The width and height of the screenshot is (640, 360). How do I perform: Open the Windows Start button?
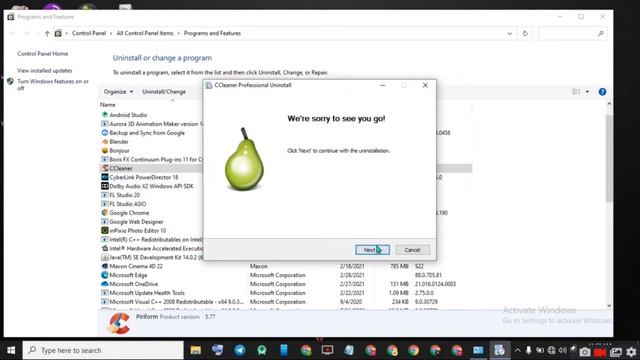pyautogui.click(x=11, y=350)
